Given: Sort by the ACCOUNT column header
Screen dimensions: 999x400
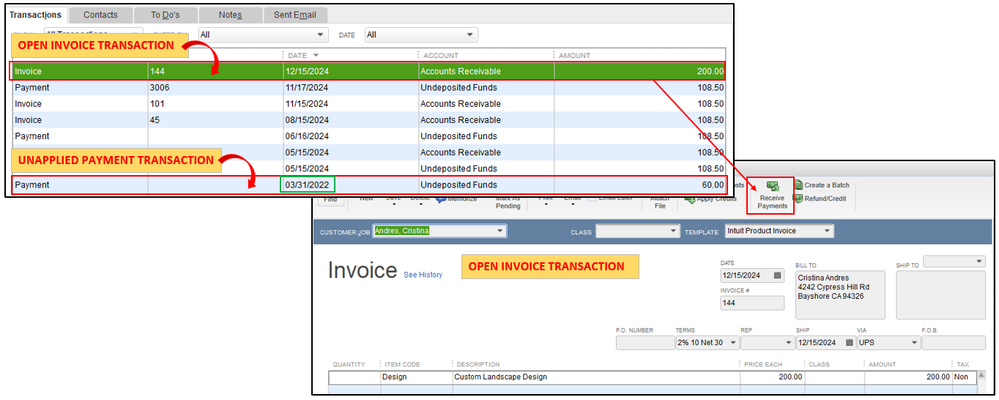Looking at the screenshot, I should click(441, 55).
